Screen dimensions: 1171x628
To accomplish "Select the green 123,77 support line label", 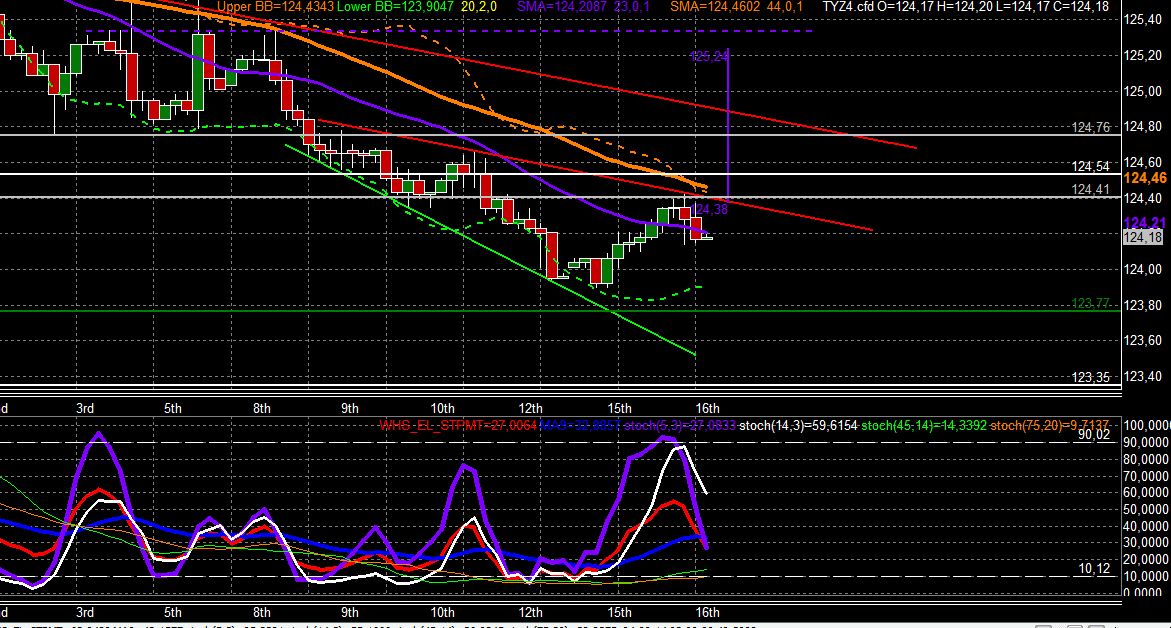I will (1090, 303).
